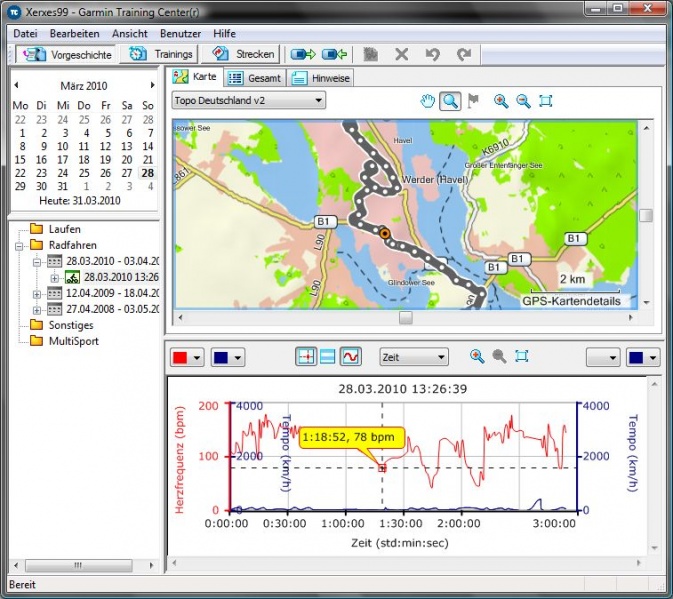673x599 pixels.
Task: Click the undo arrow icon
Action: point(433,54)
